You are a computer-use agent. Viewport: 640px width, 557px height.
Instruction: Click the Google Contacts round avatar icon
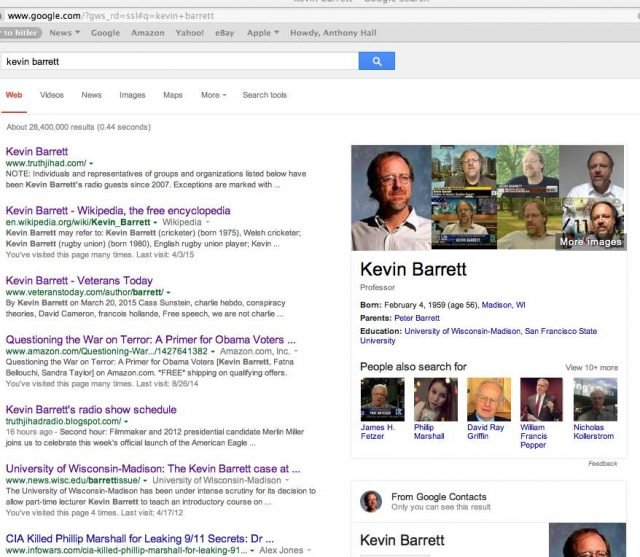371,502
